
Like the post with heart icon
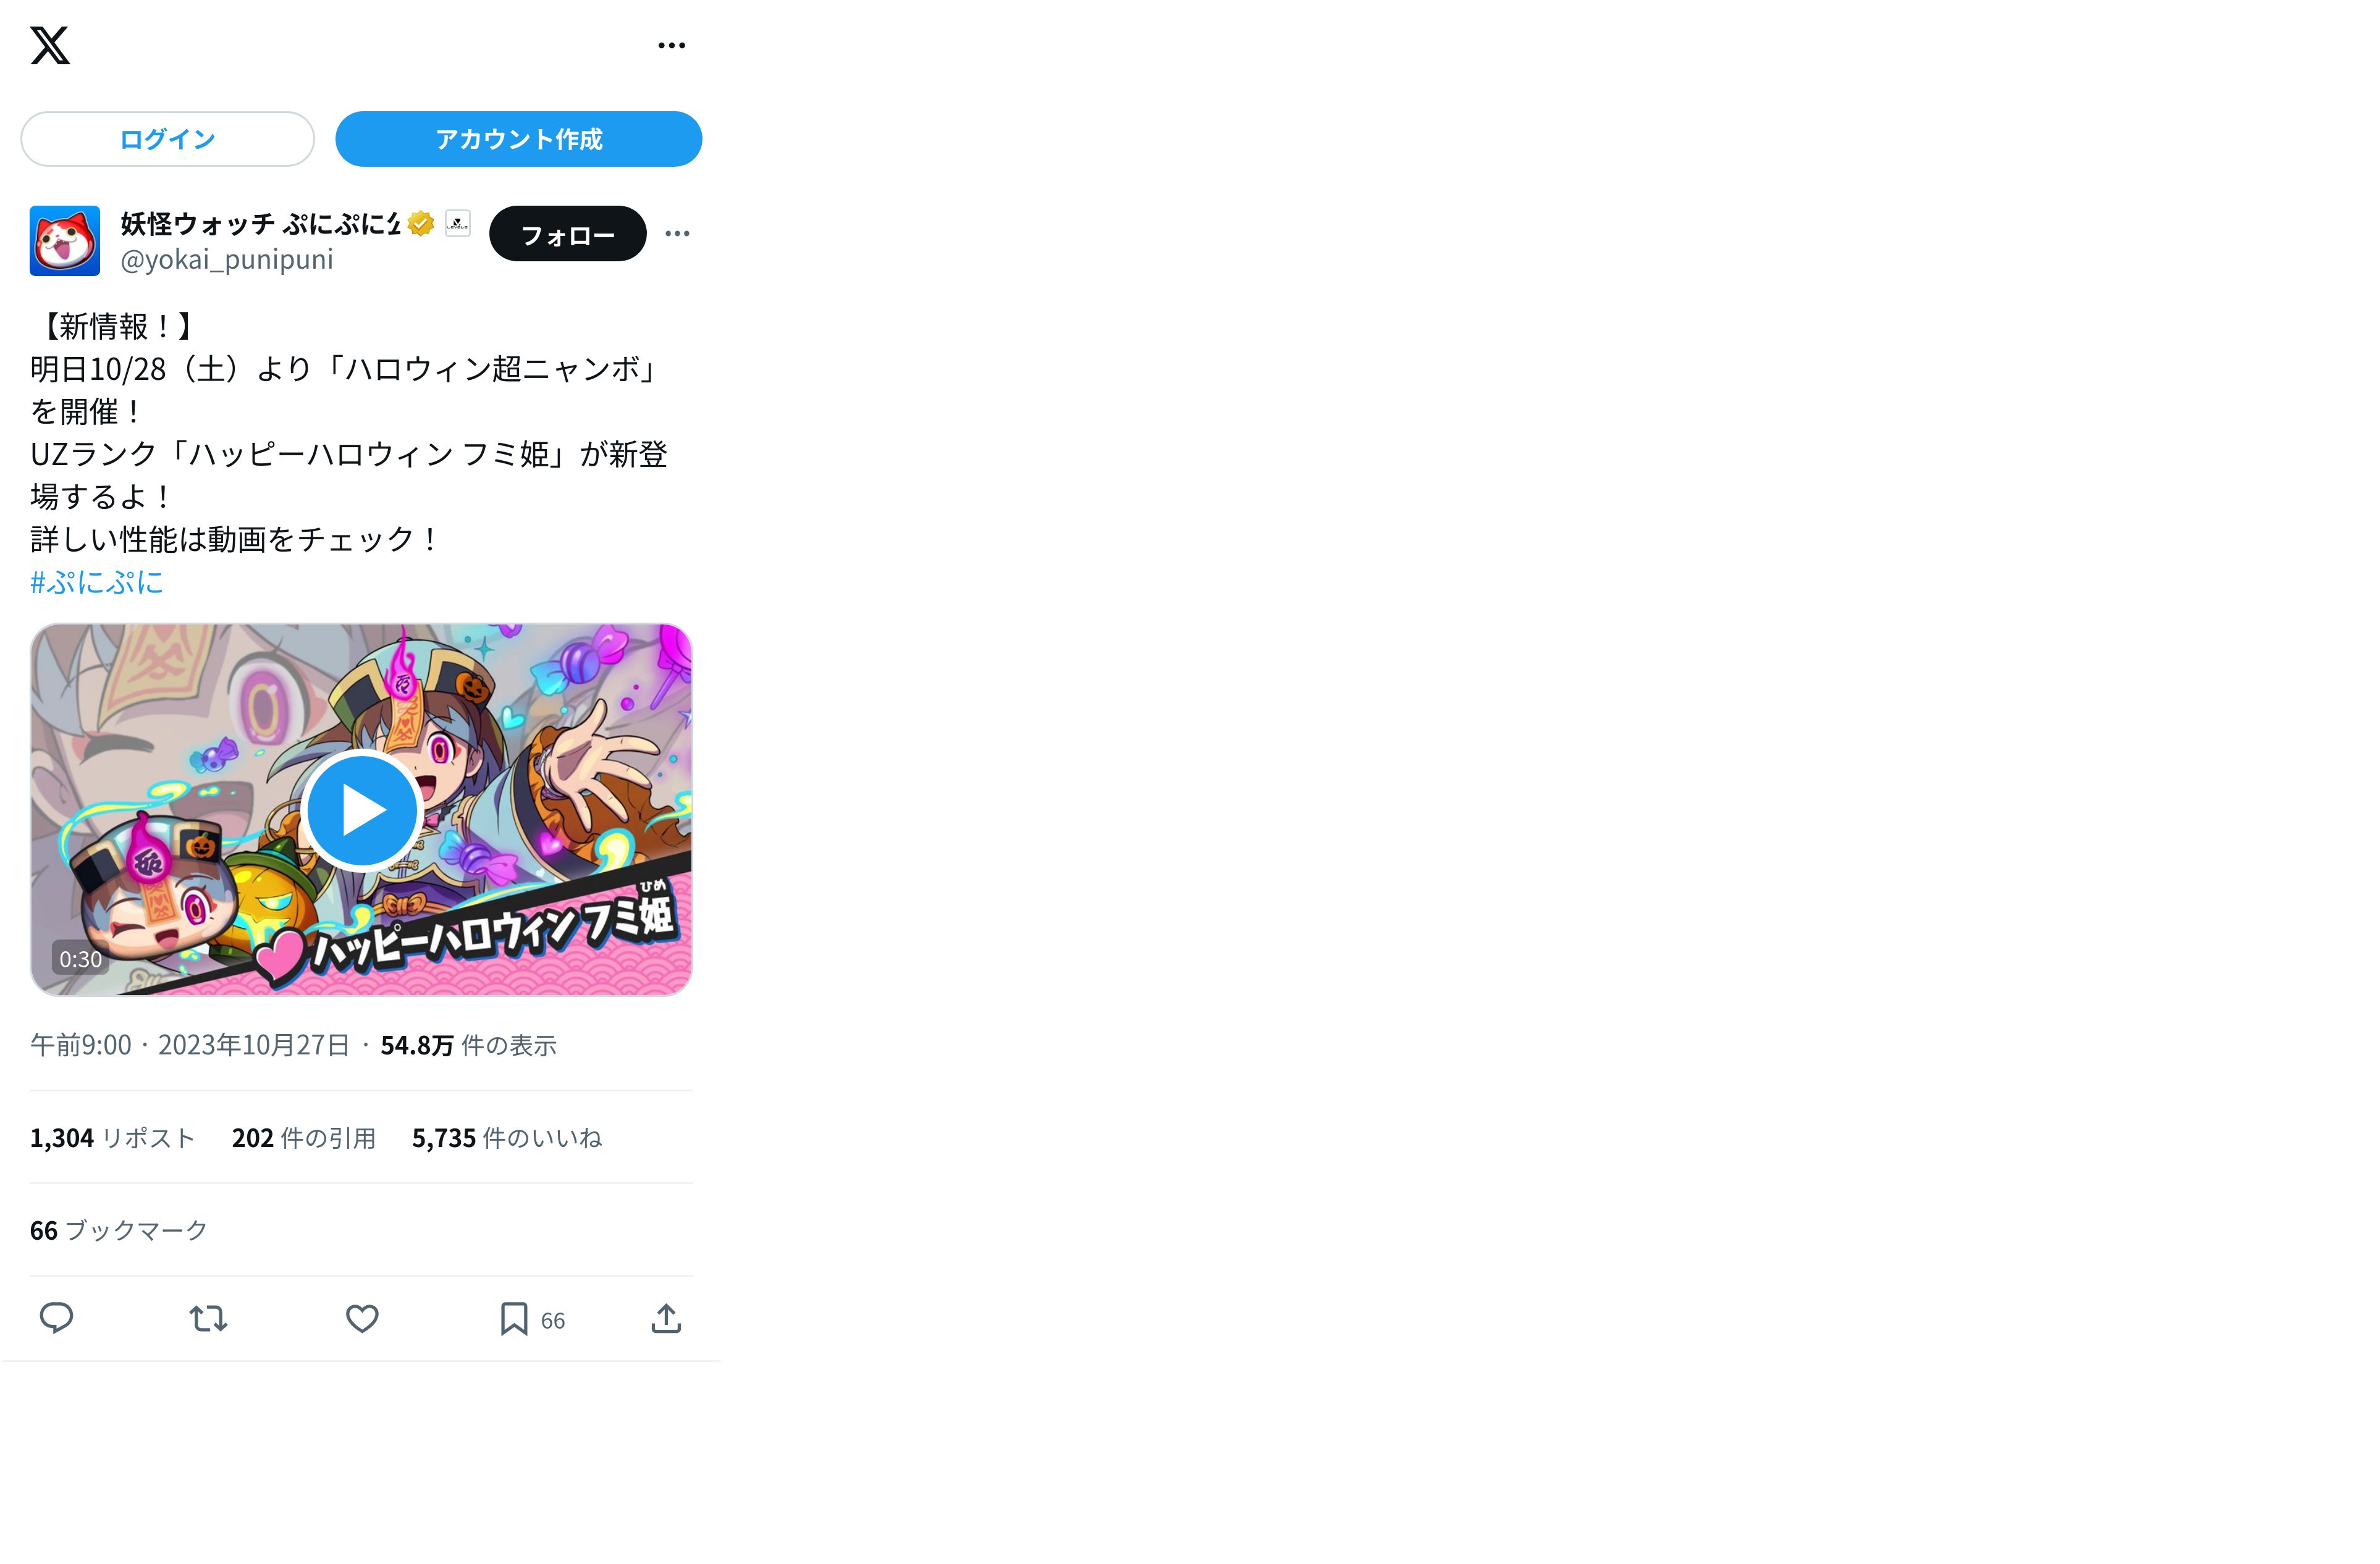click(x=362, y=1319)
